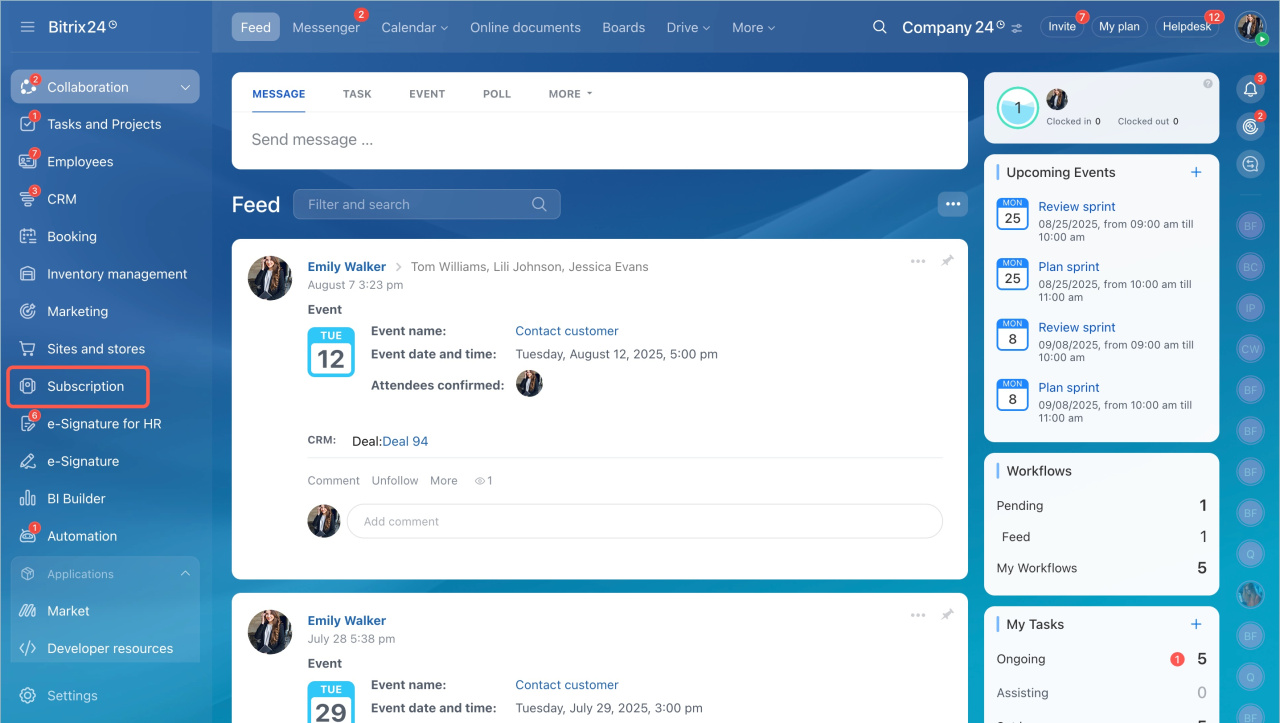
Task: Click the Invite button
Action: tap(1062, 27)
